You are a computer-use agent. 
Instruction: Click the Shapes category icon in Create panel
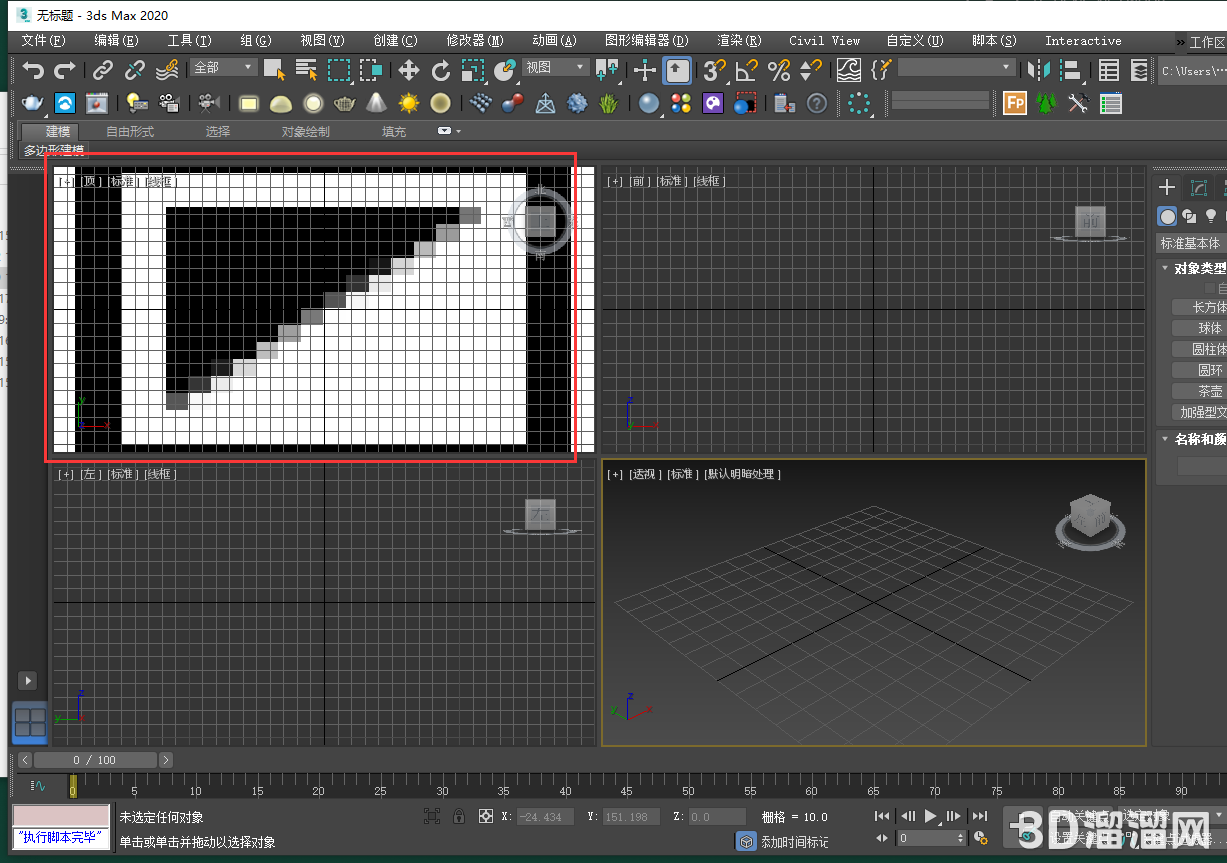(1189, 216)
